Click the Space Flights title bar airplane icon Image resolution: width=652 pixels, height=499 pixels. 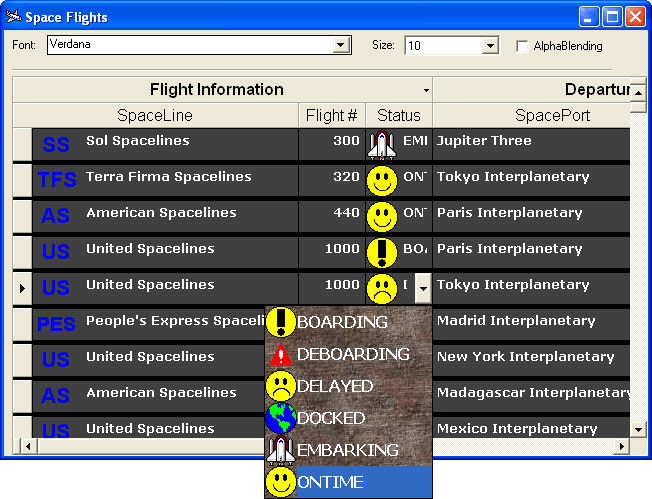coord(13,17)
